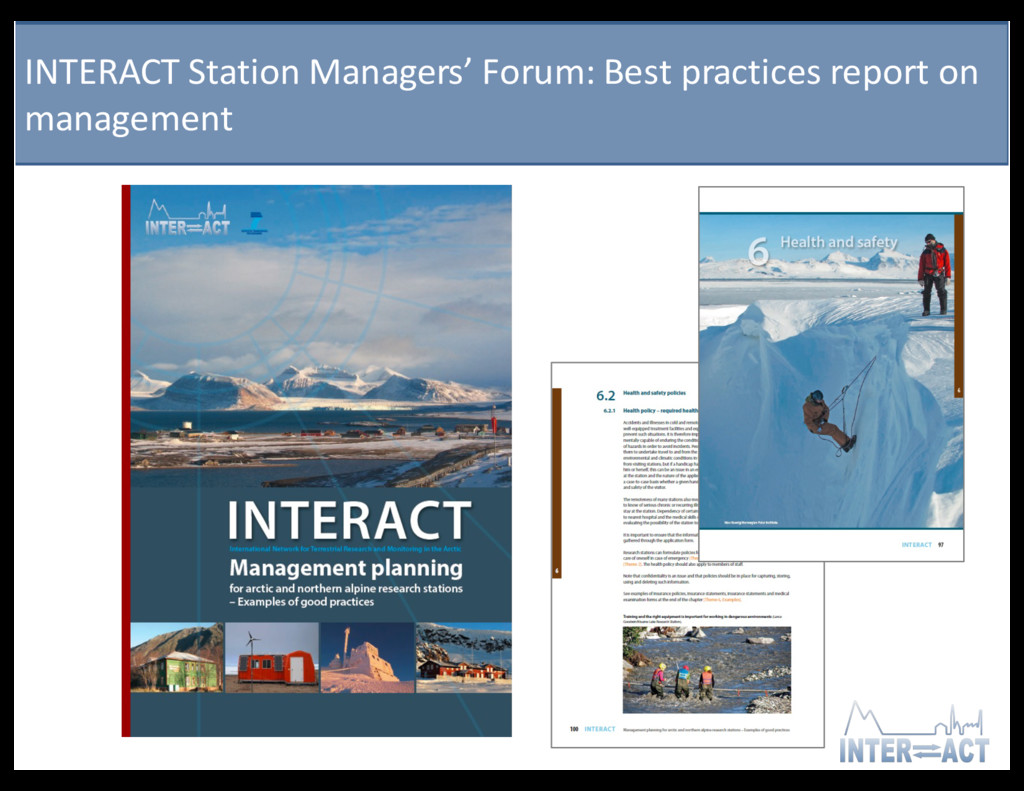Click the large chapter number '6'
1024x791 pixels.
(x=758, y=251)
